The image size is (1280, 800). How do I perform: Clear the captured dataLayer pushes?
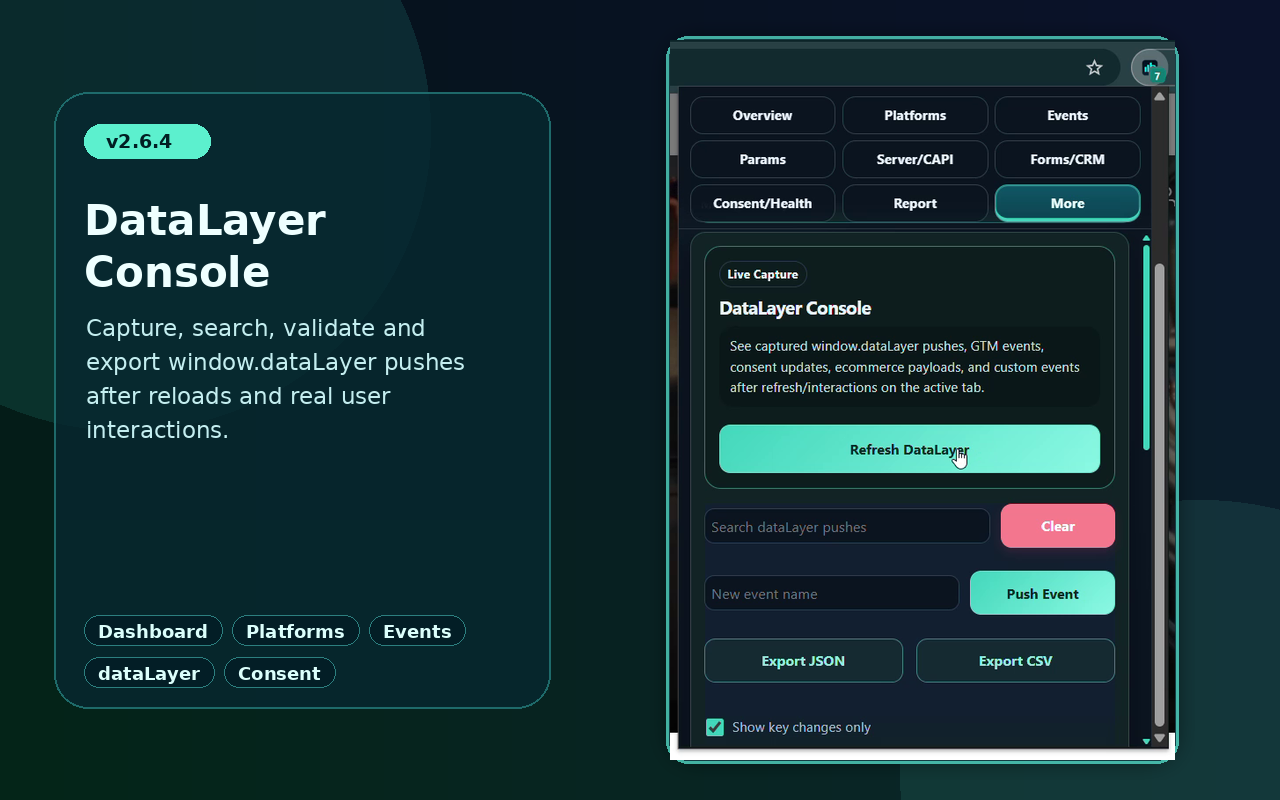pyautogui.click(x=1058, y=526)
